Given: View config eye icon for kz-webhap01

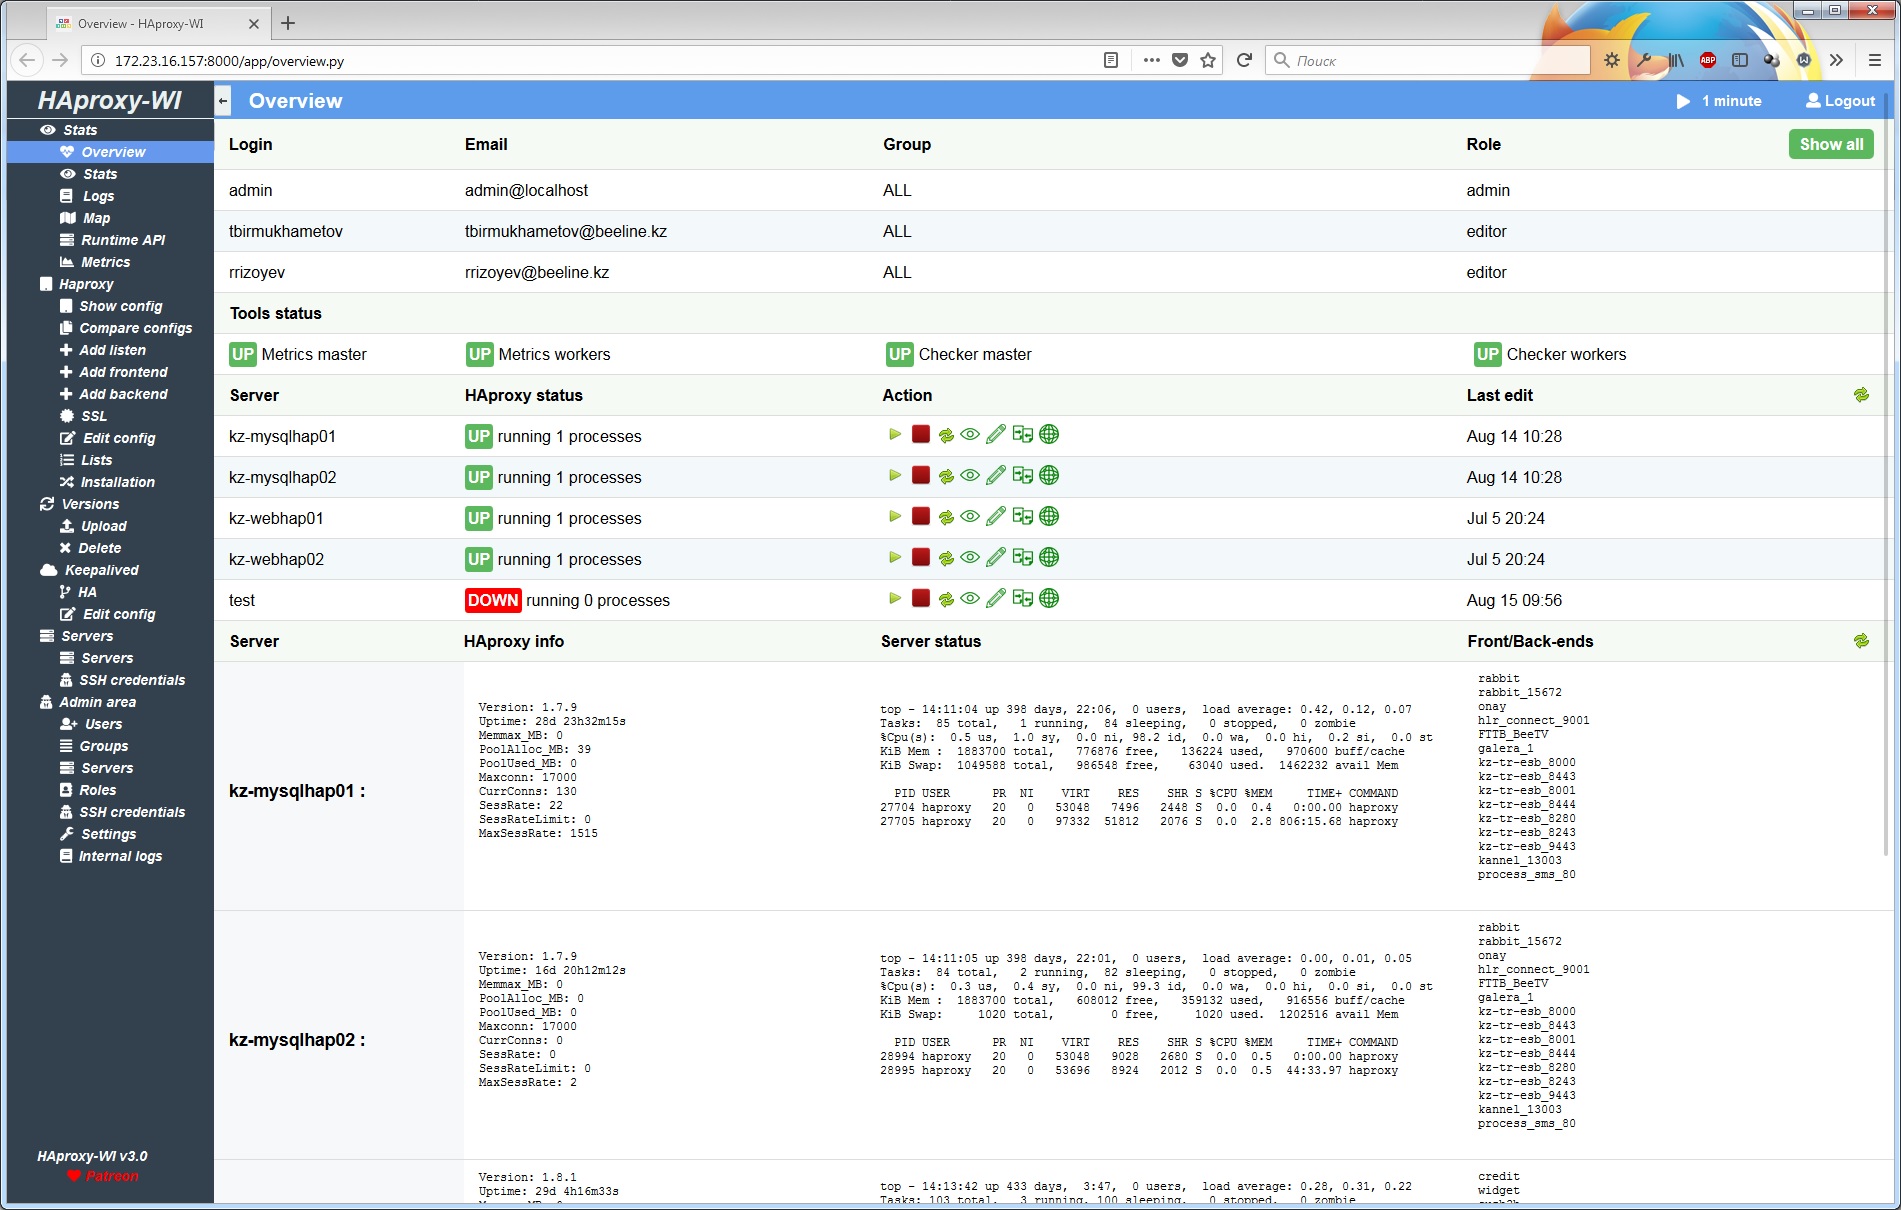Looking at the screenshot, I should coord(970,517).
